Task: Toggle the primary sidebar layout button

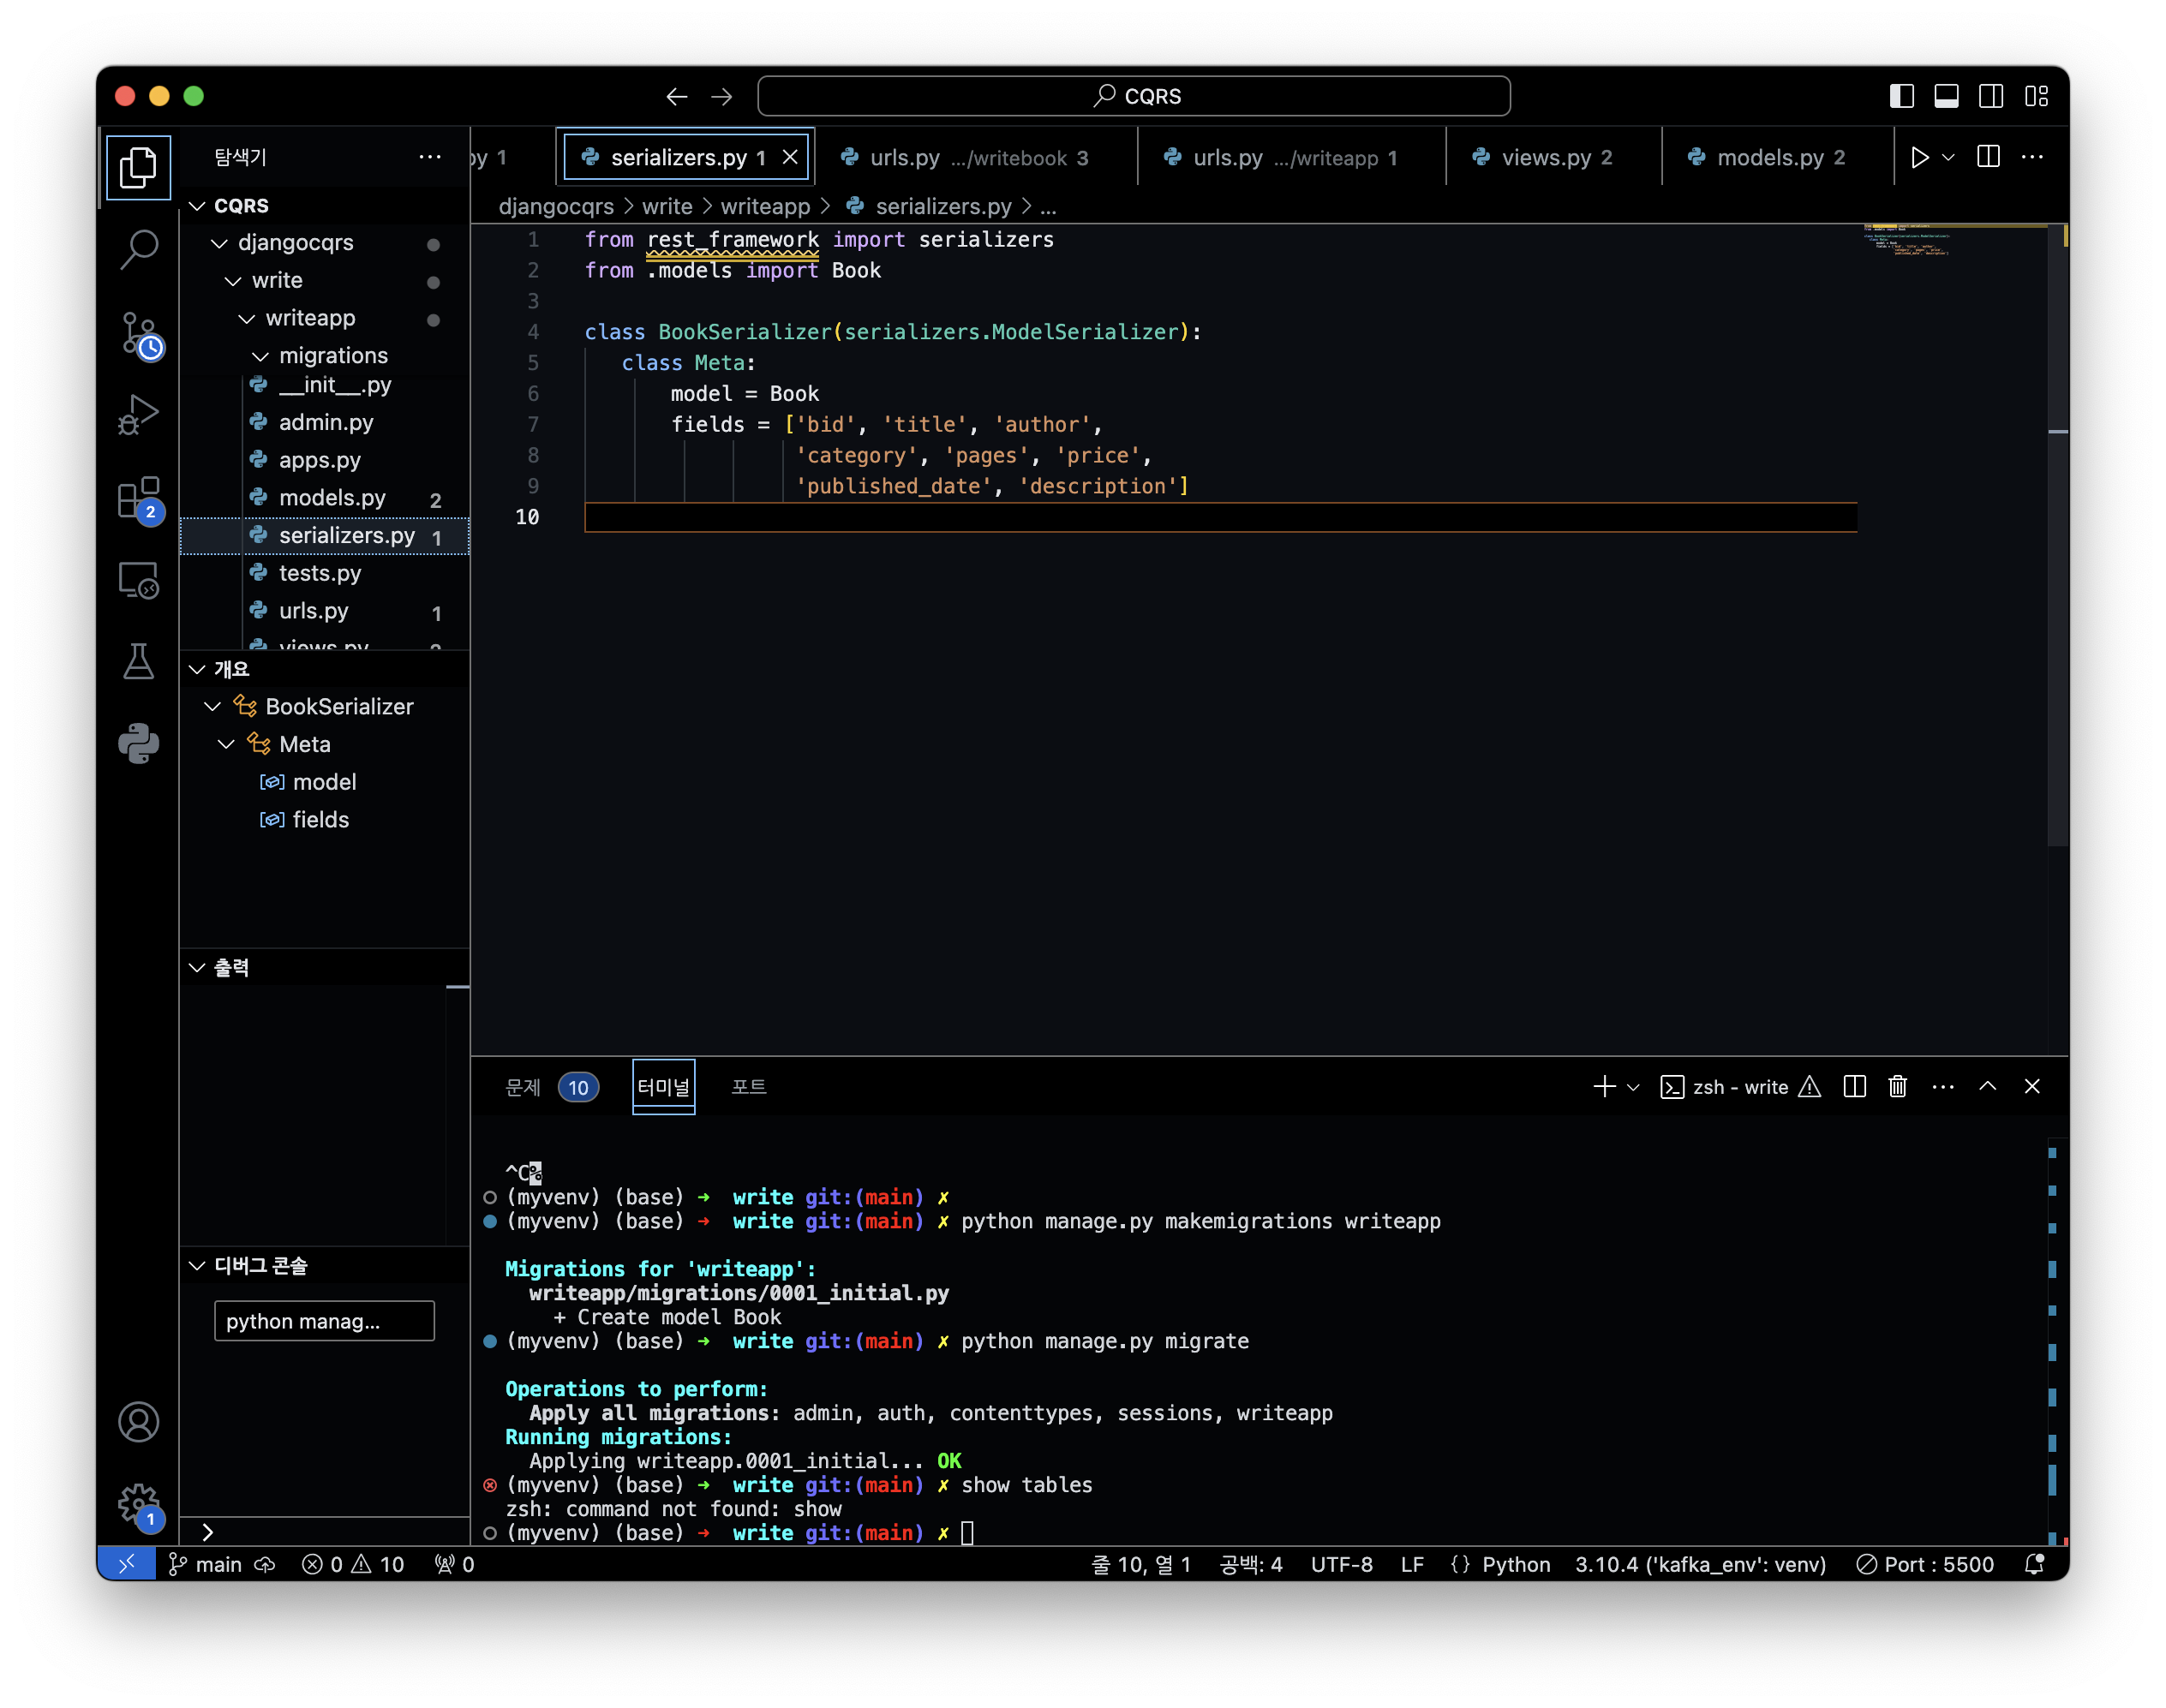Action: point(1901,96)
